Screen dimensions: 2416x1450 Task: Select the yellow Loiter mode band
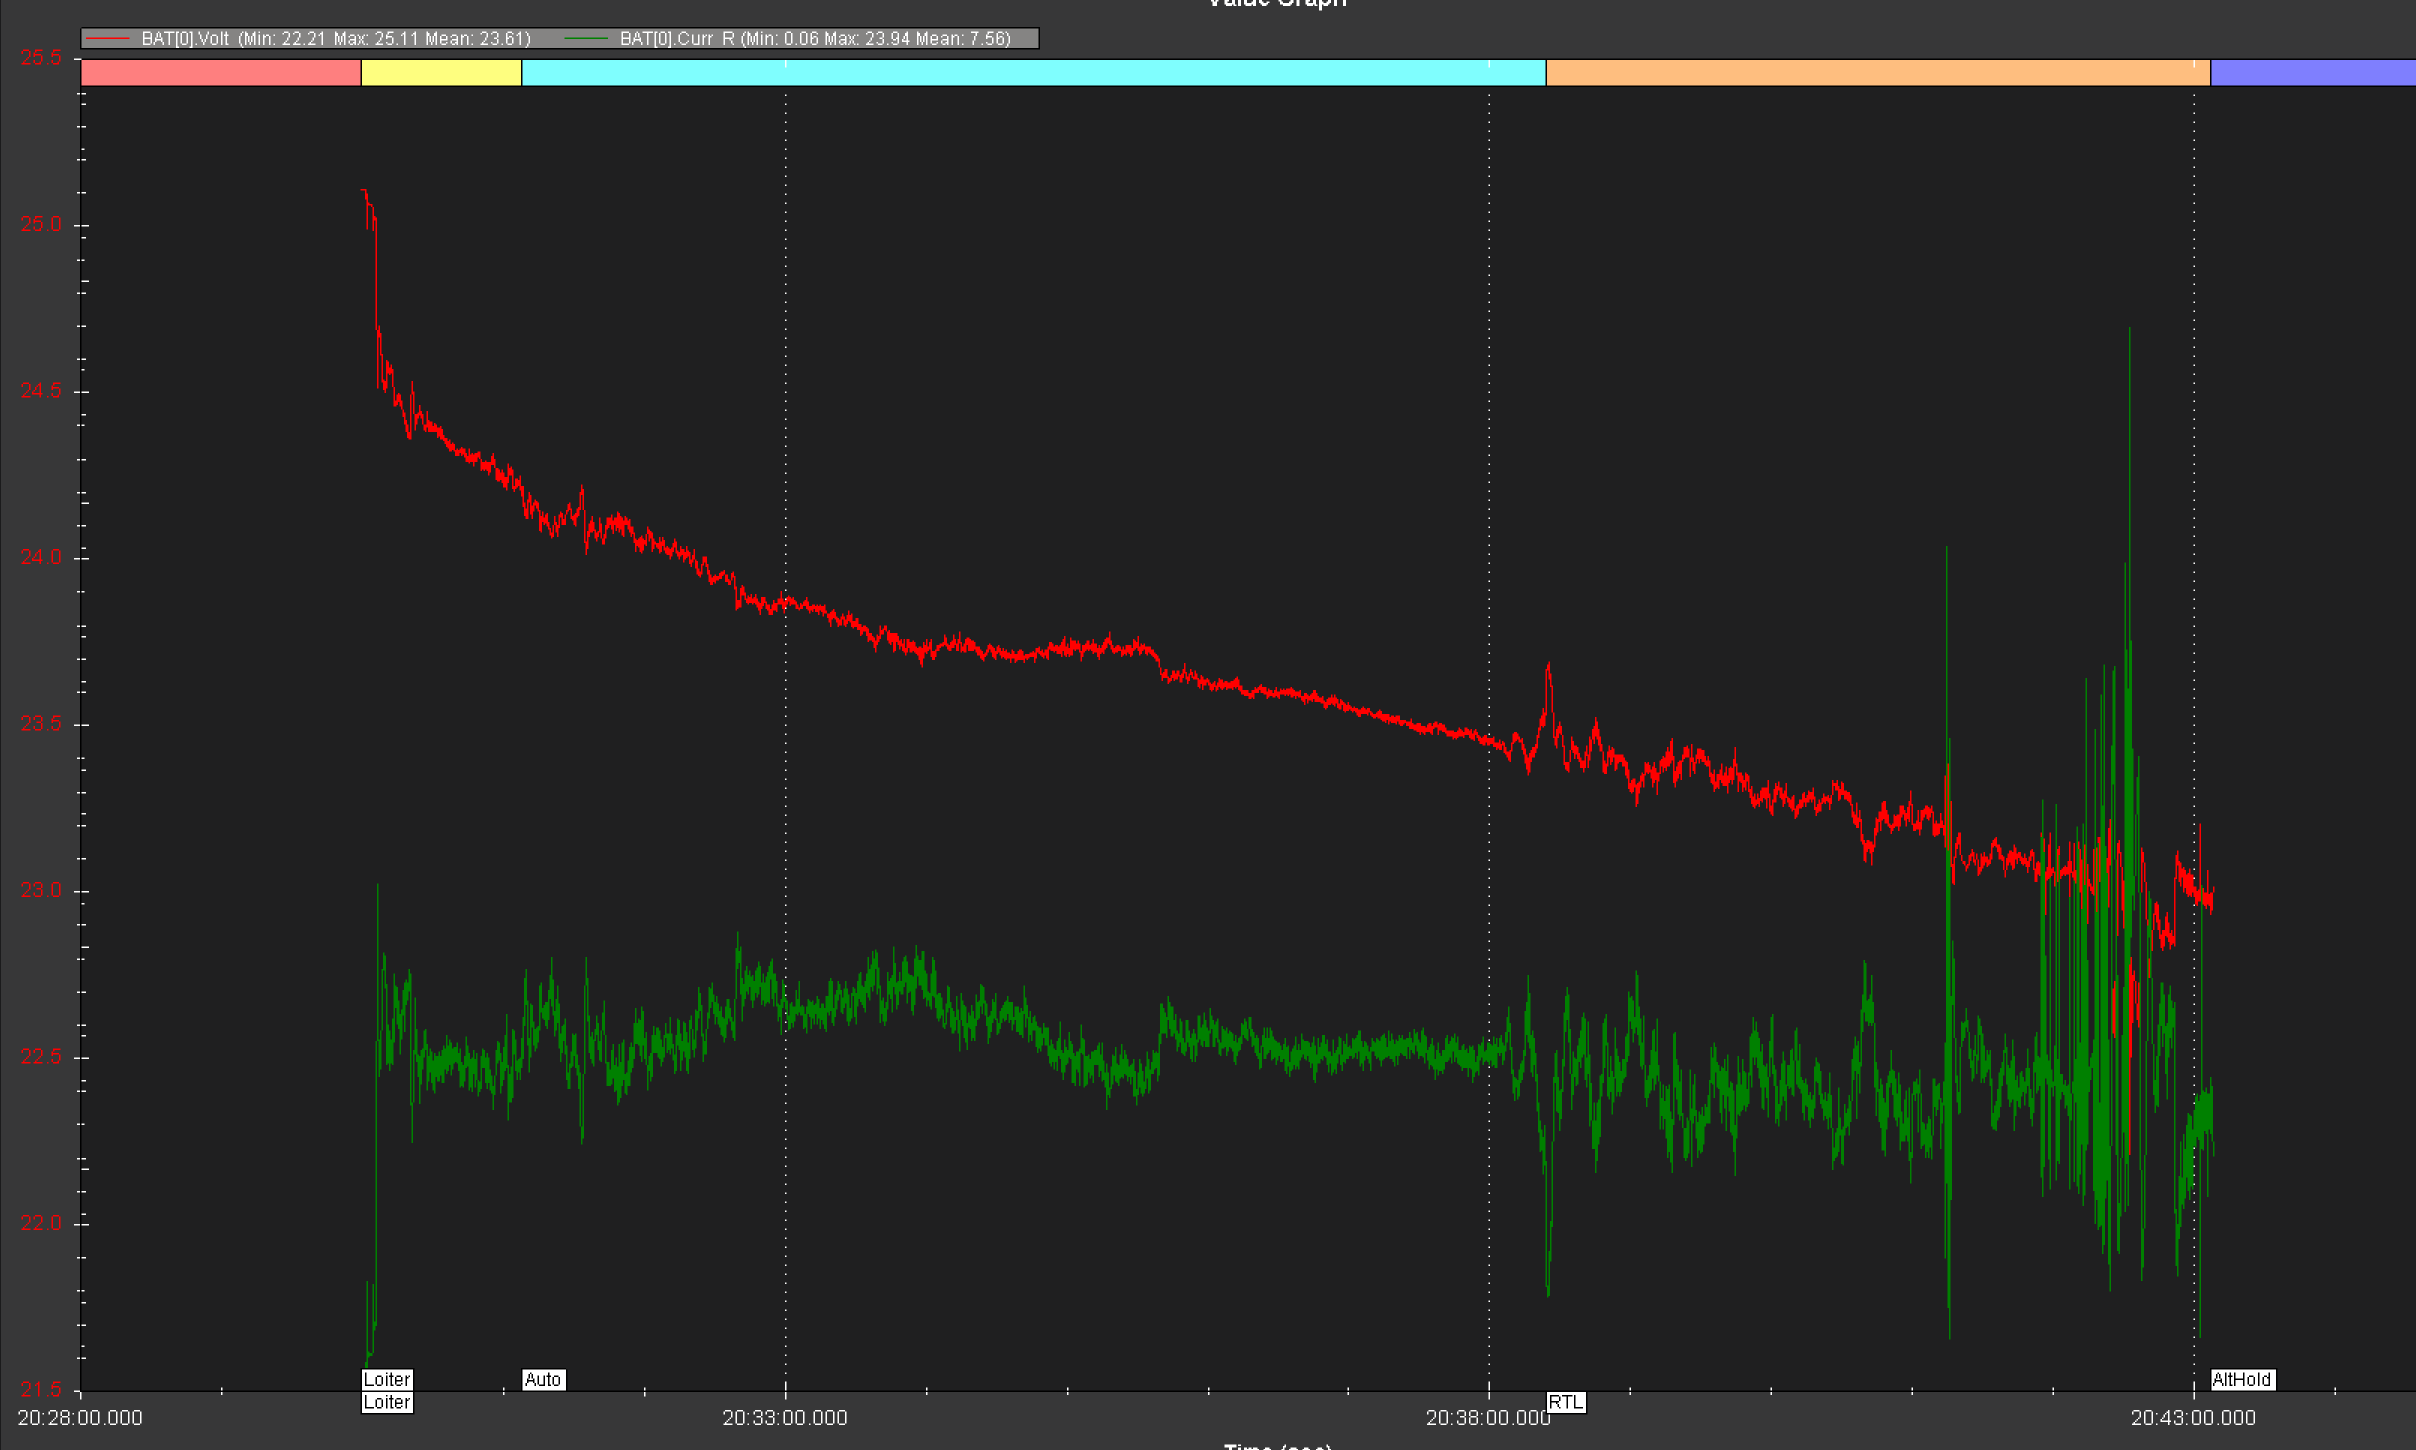(x=441, y=72)
